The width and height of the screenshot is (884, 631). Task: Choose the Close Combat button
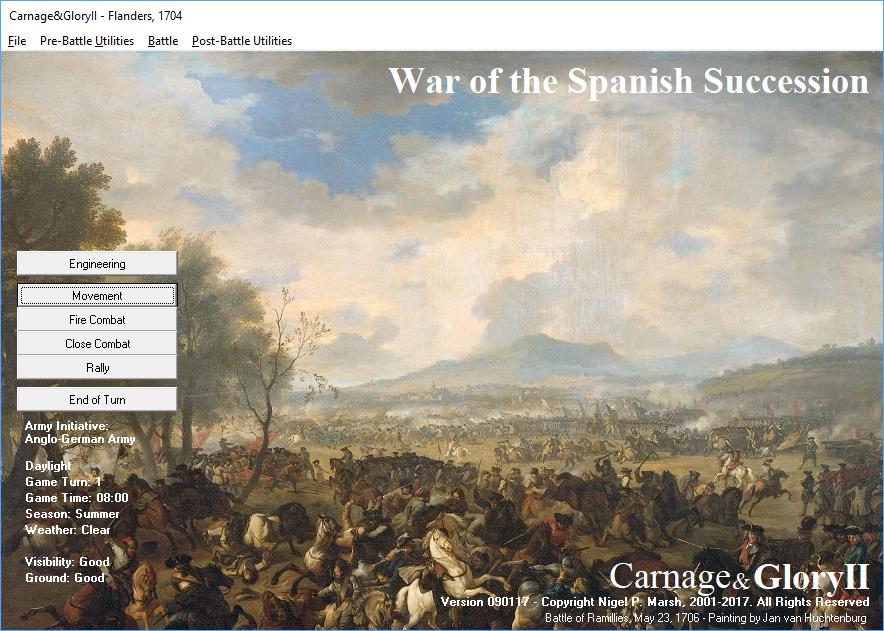[x=97, y=344]
